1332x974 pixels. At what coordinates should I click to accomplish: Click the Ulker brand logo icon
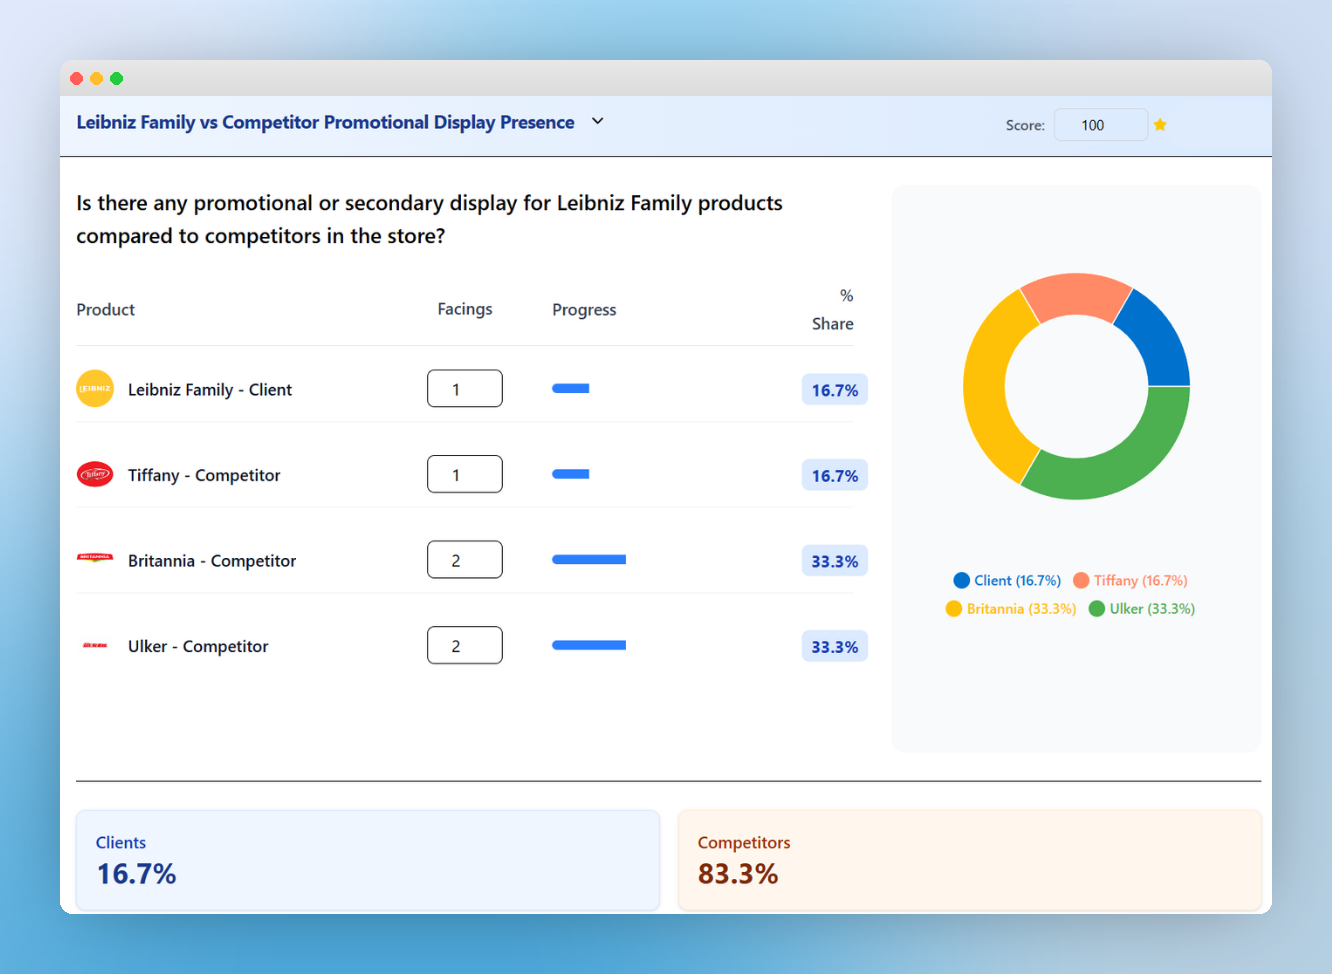[x=95, y=646]
